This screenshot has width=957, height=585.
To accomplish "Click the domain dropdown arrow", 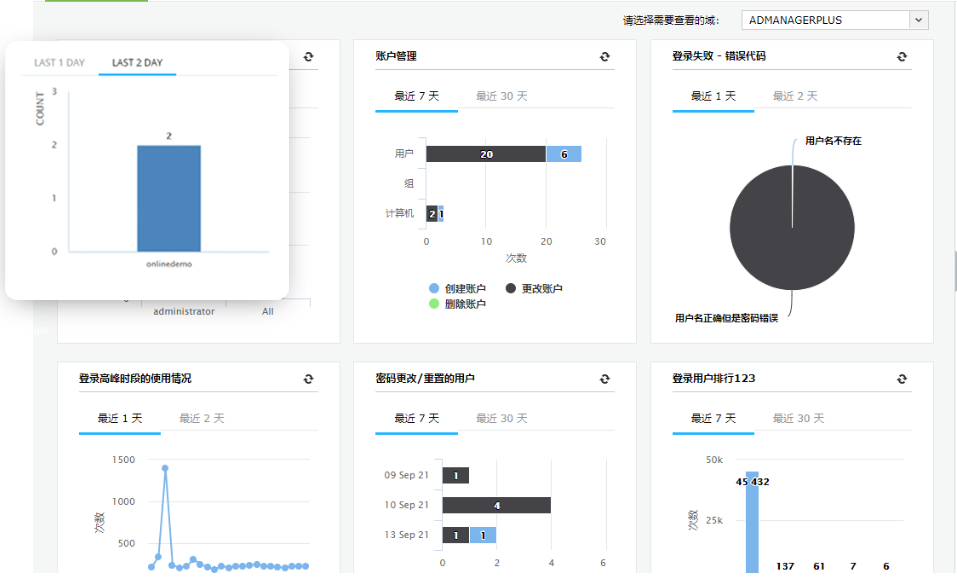I will click(919, 20).
